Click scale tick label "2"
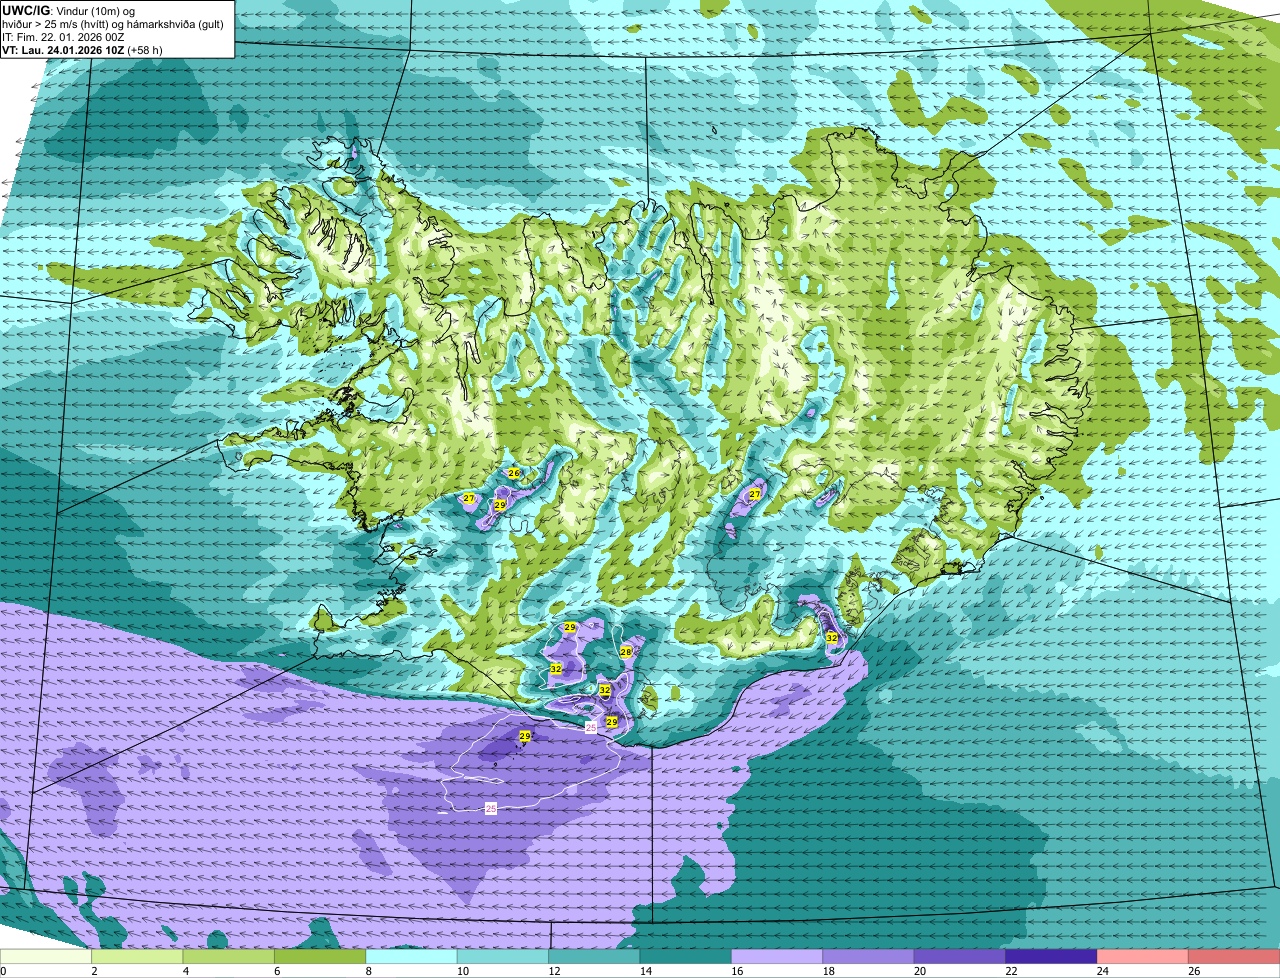Image resolution: width=1280 pixels, height=978 pixels. 94,971
